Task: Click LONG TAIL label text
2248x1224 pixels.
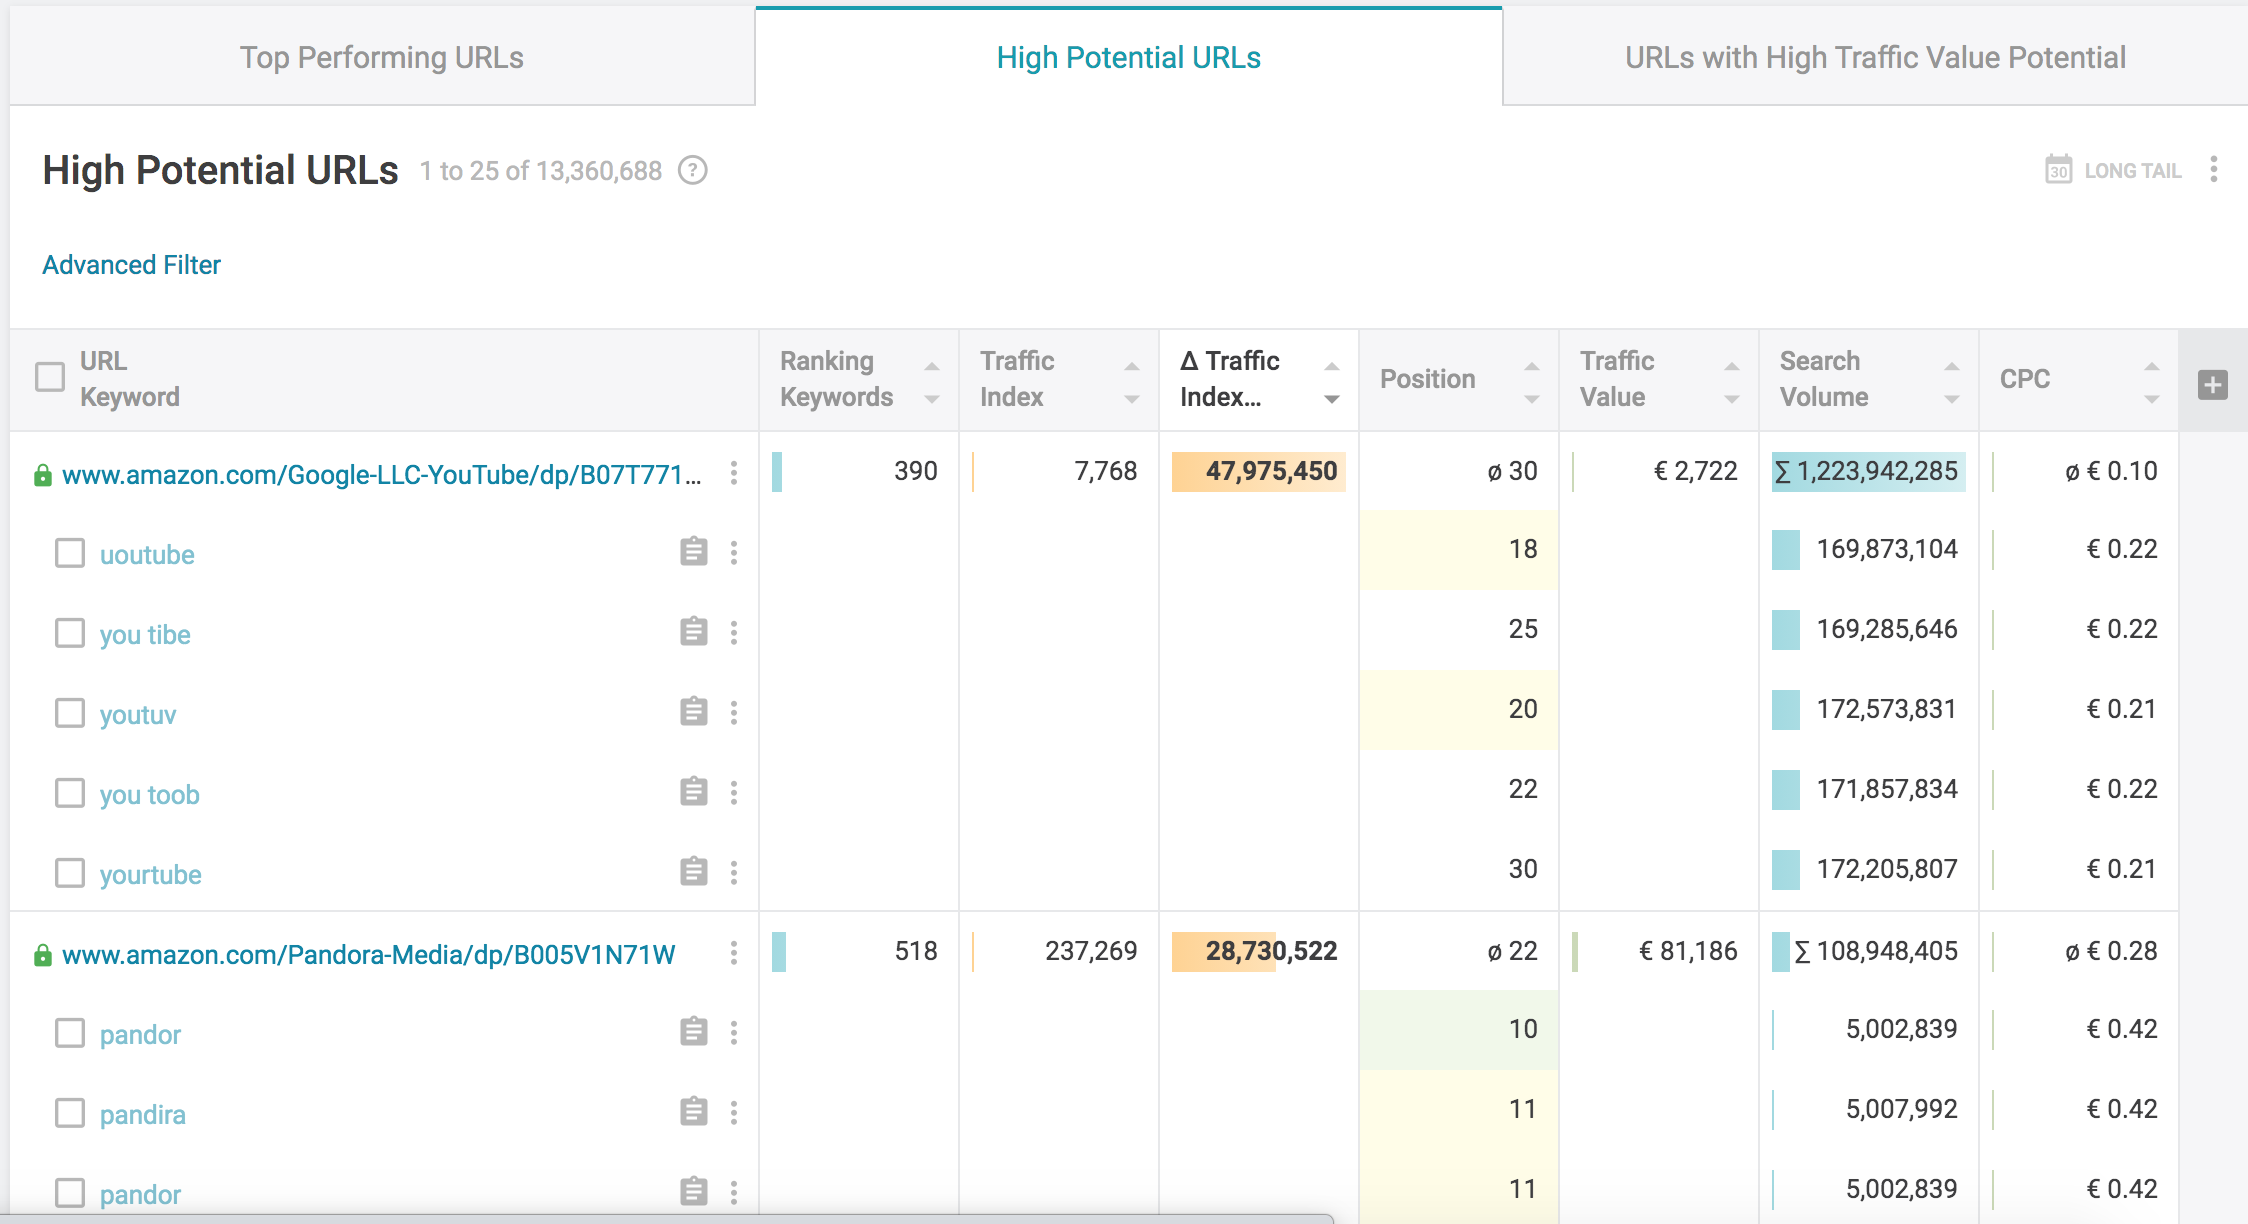Action: [x=2133, y=171]
